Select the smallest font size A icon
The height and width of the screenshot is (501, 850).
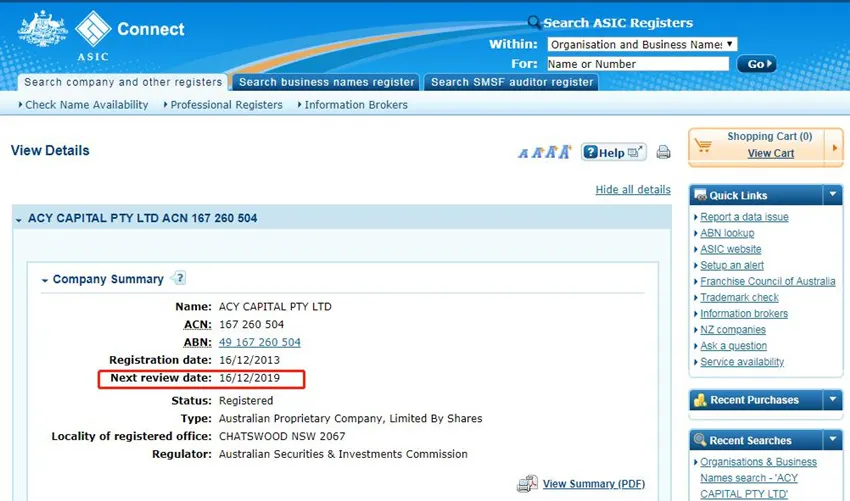[x=523, y=153]
